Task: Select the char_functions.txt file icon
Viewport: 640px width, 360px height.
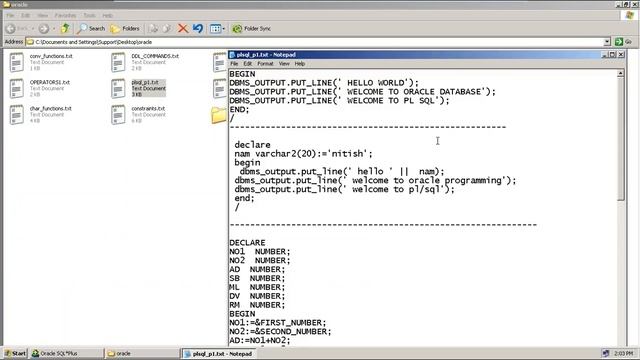Action: click(x=16, y=115)
